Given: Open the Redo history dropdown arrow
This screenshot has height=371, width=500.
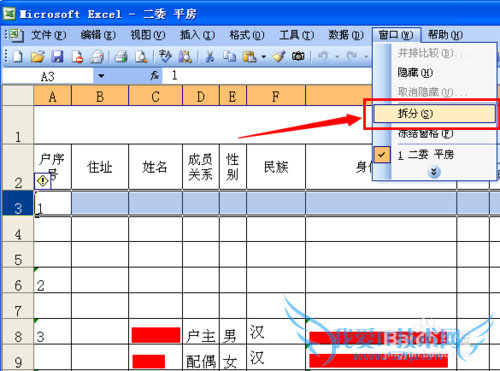Looking at the screenshot, I should [x=366, y=57].
